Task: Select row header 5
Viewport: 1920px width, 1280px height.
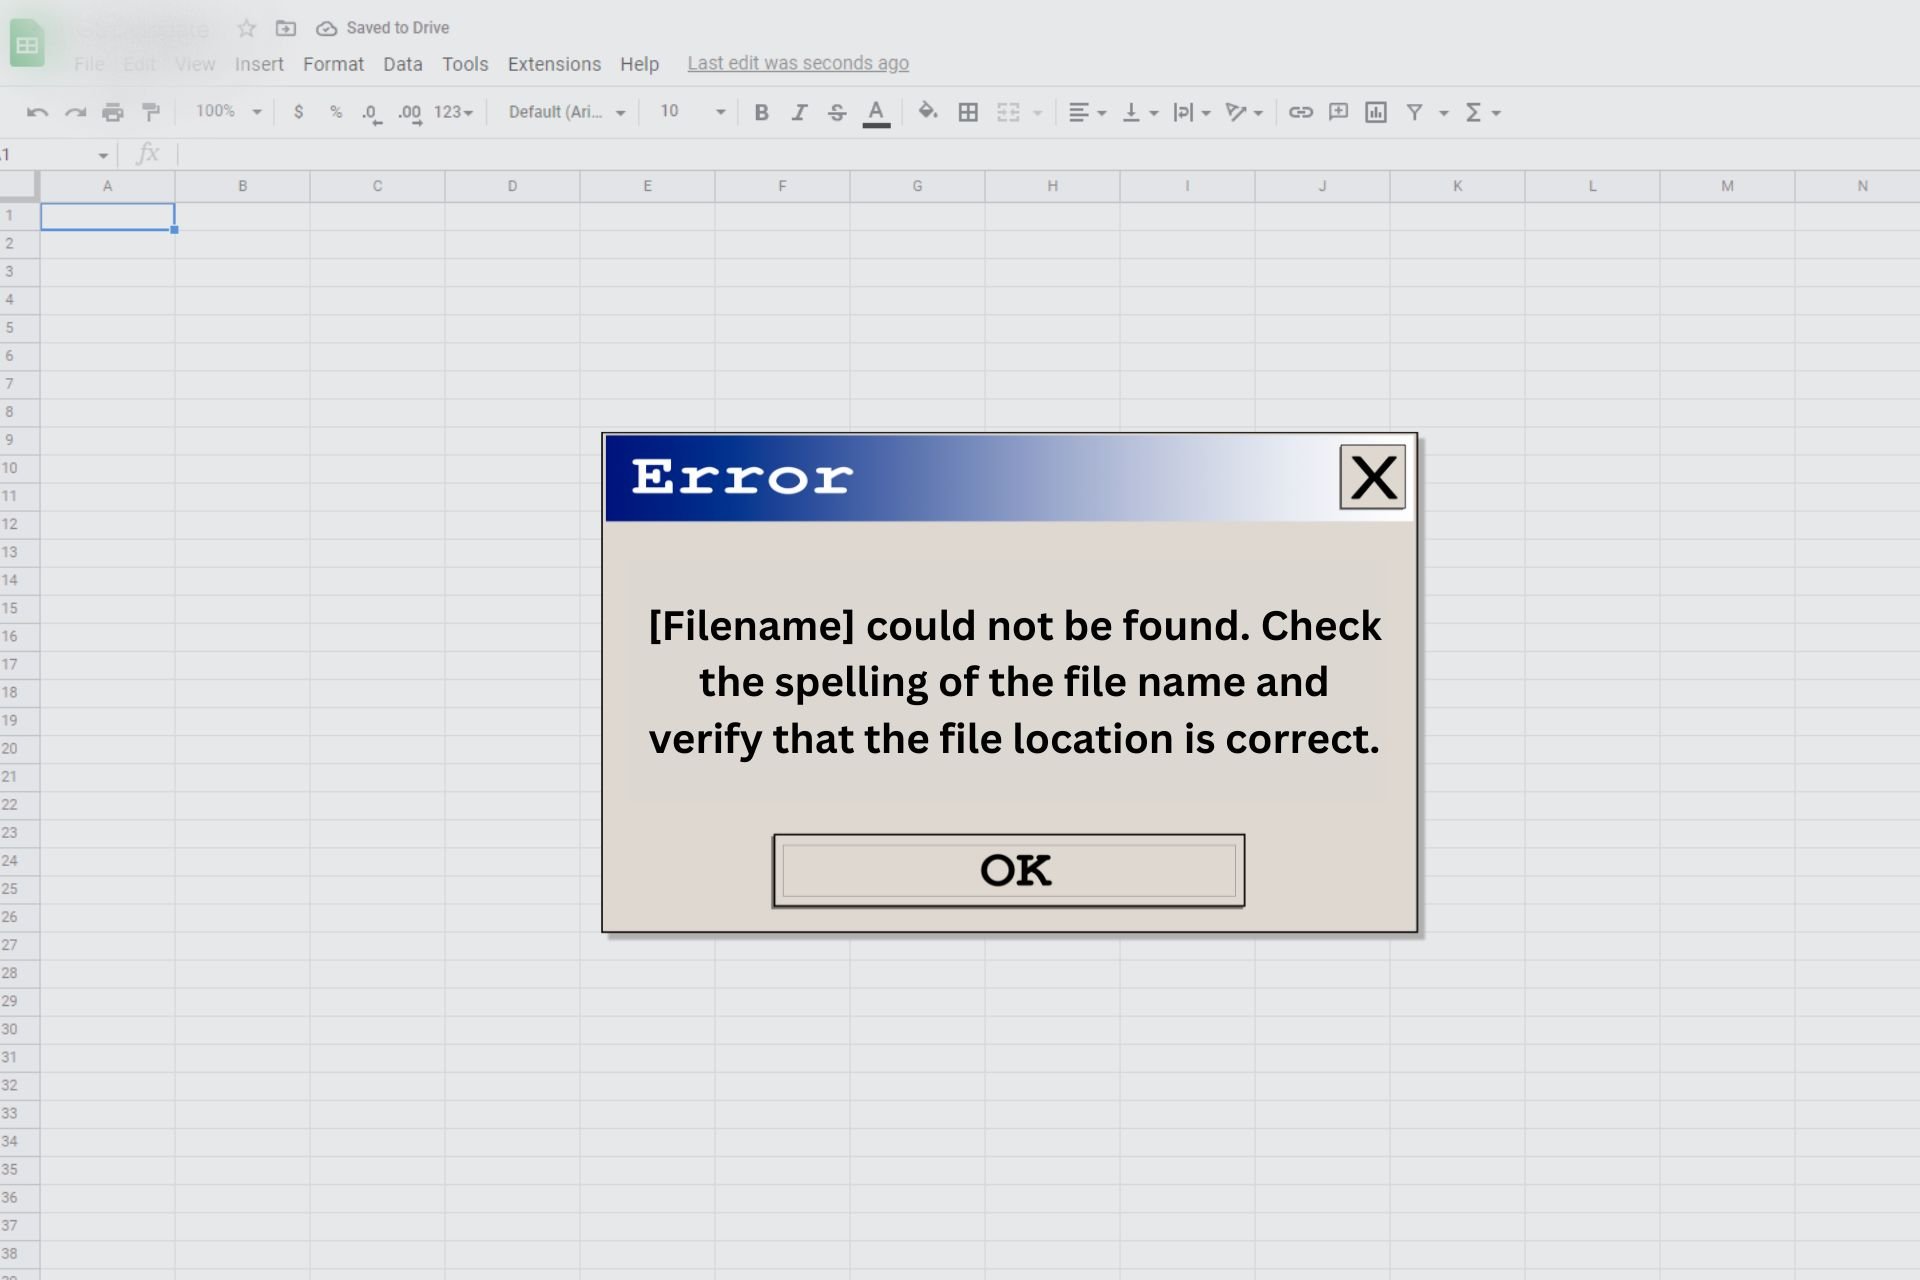Action: coord(19,328)
